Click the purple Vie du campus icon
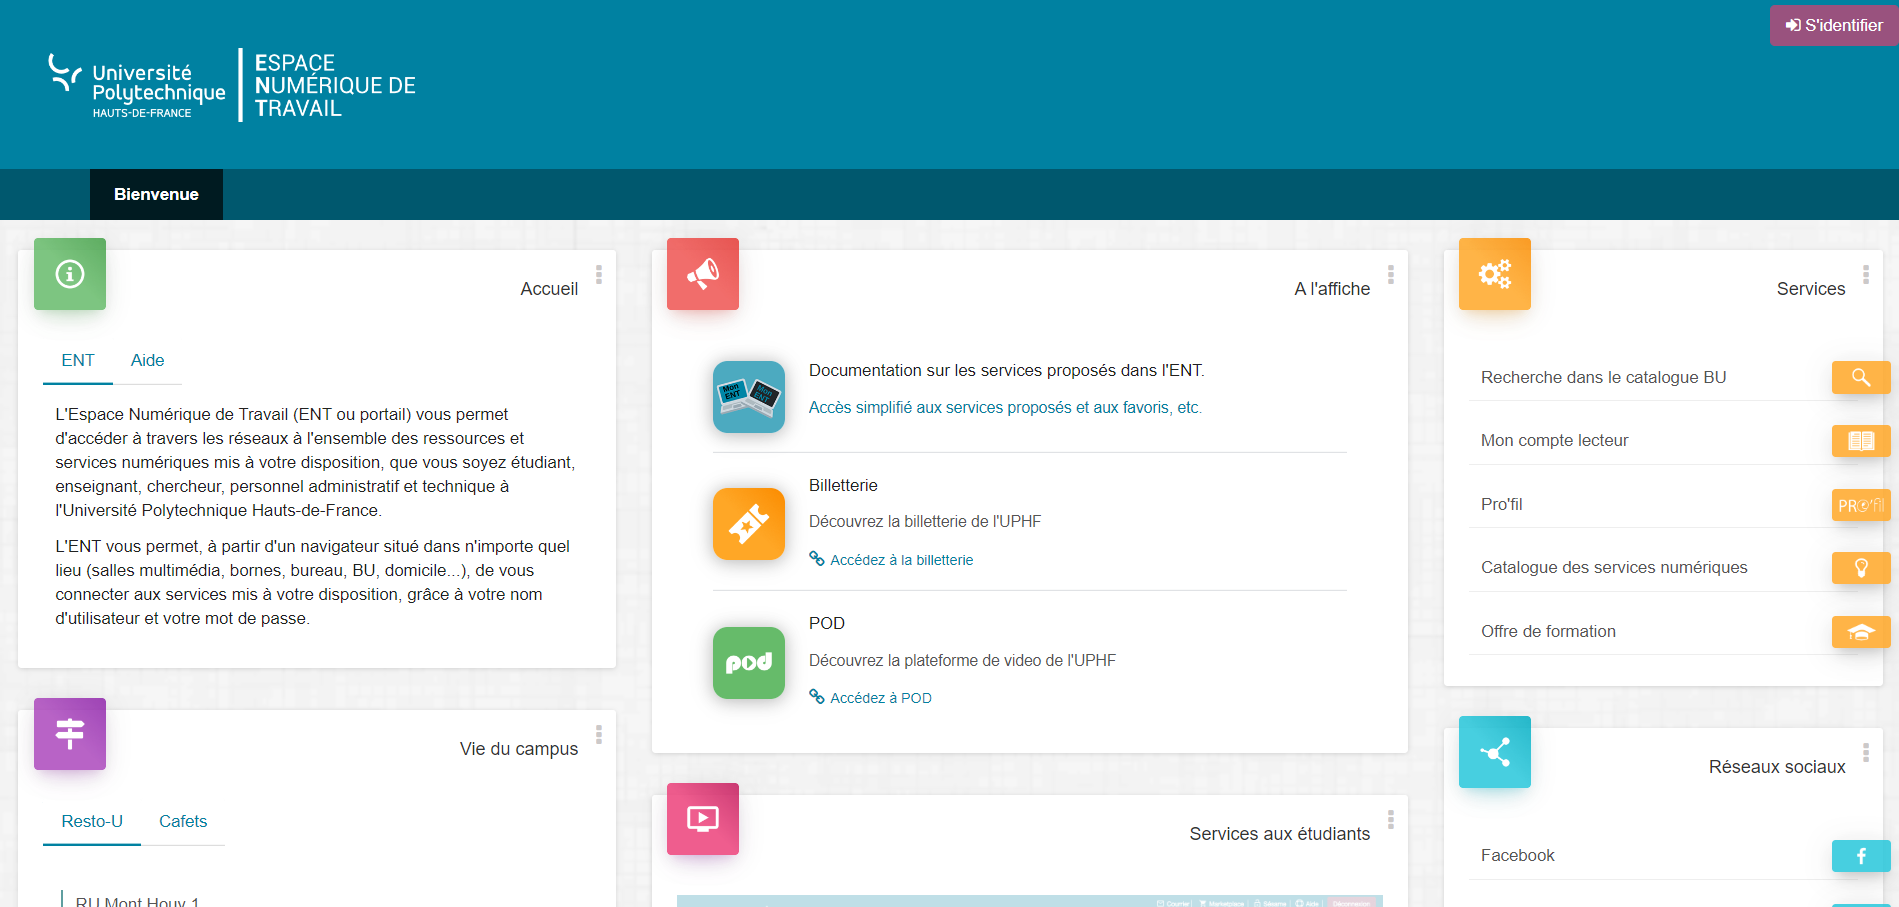1899x907 pixels. coord(69,733)
